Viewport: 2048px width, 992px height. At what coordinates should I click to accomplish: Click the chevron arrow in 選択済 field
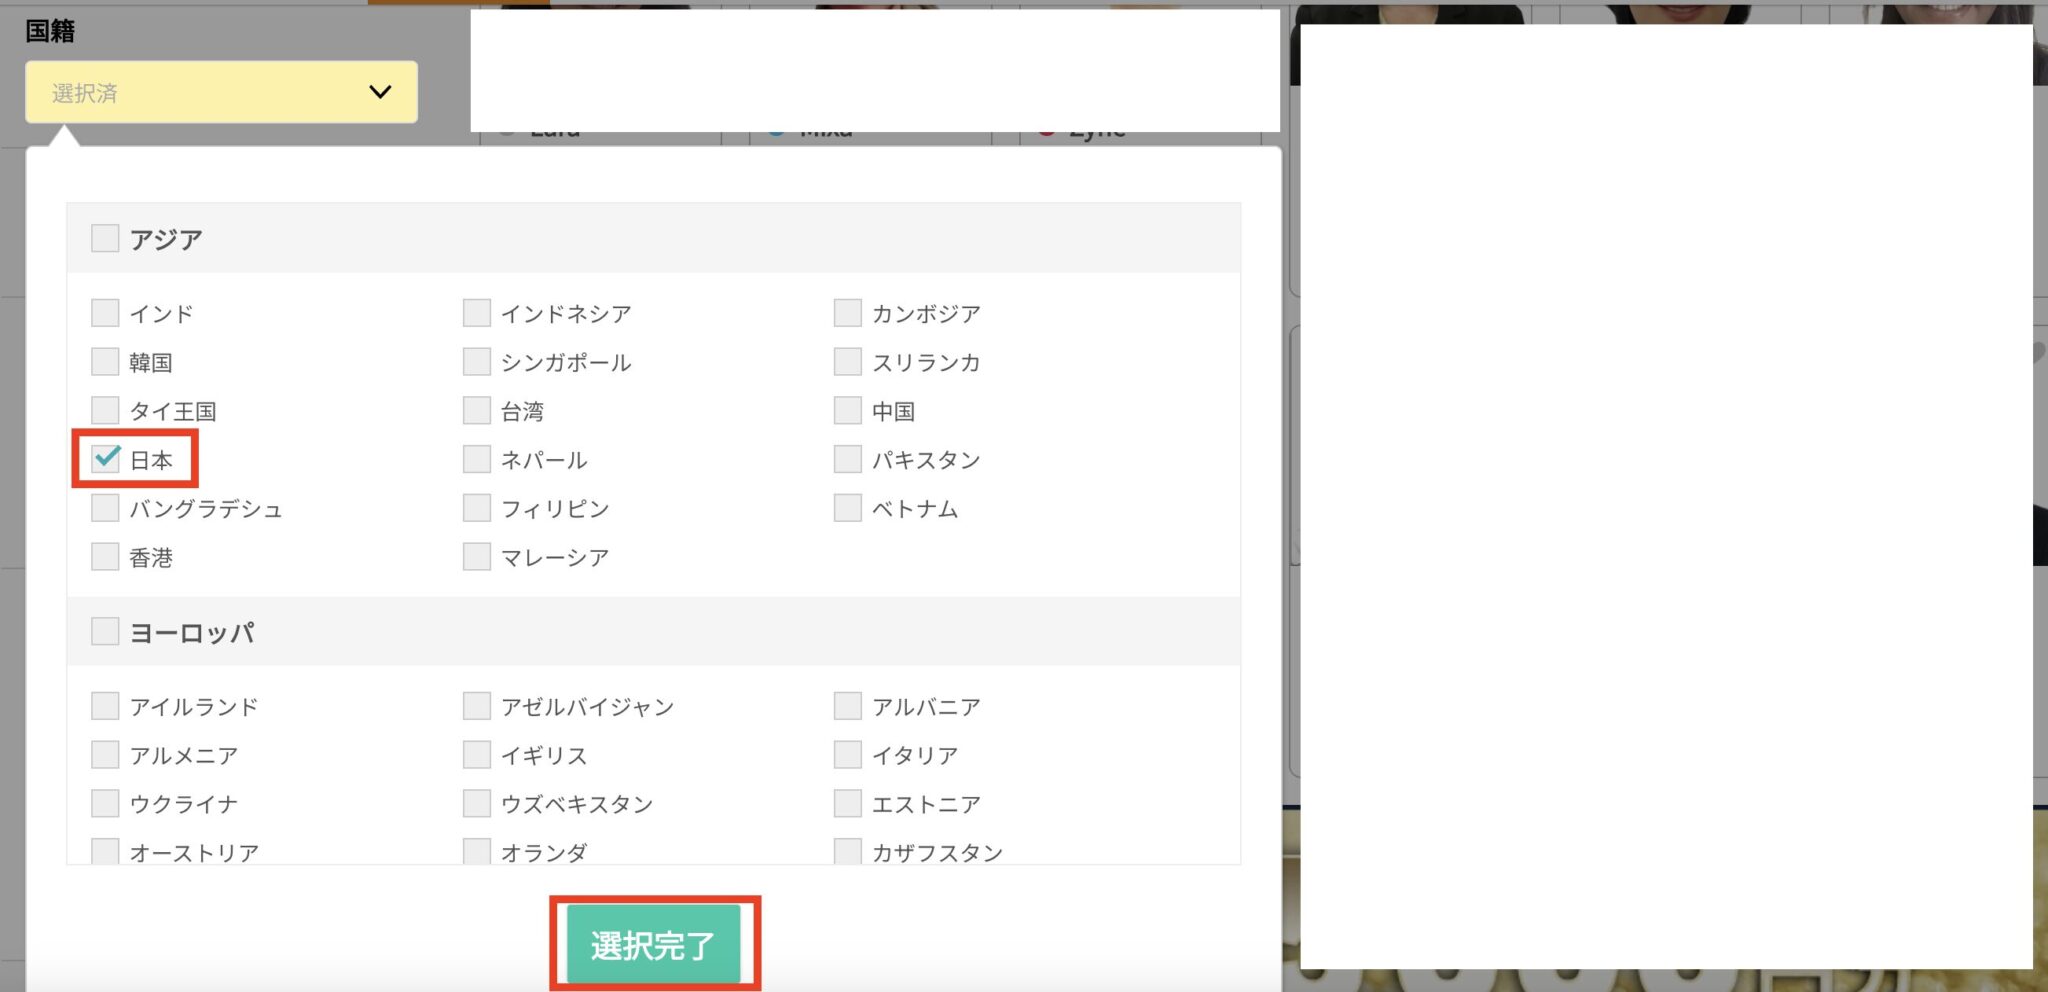pos(380,92)
